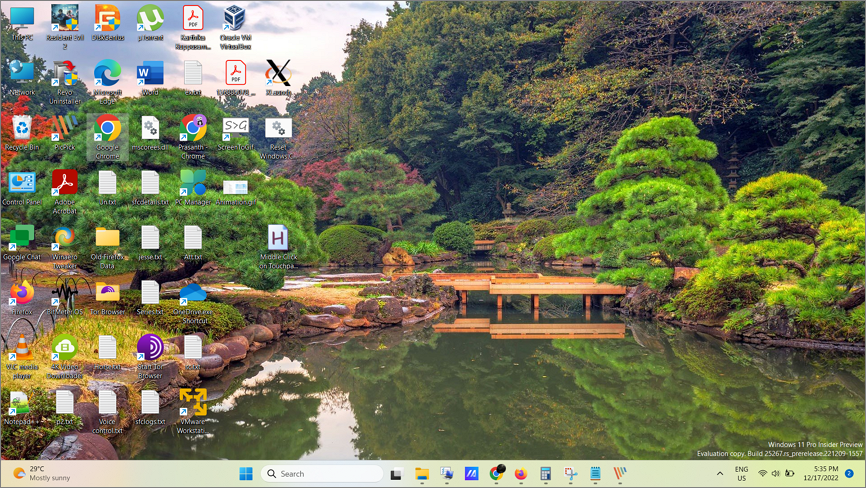The height and width of the screenshot is (488, 866).
Task: Select the PC Manager desktop shortcut
Action: point(193,188)
